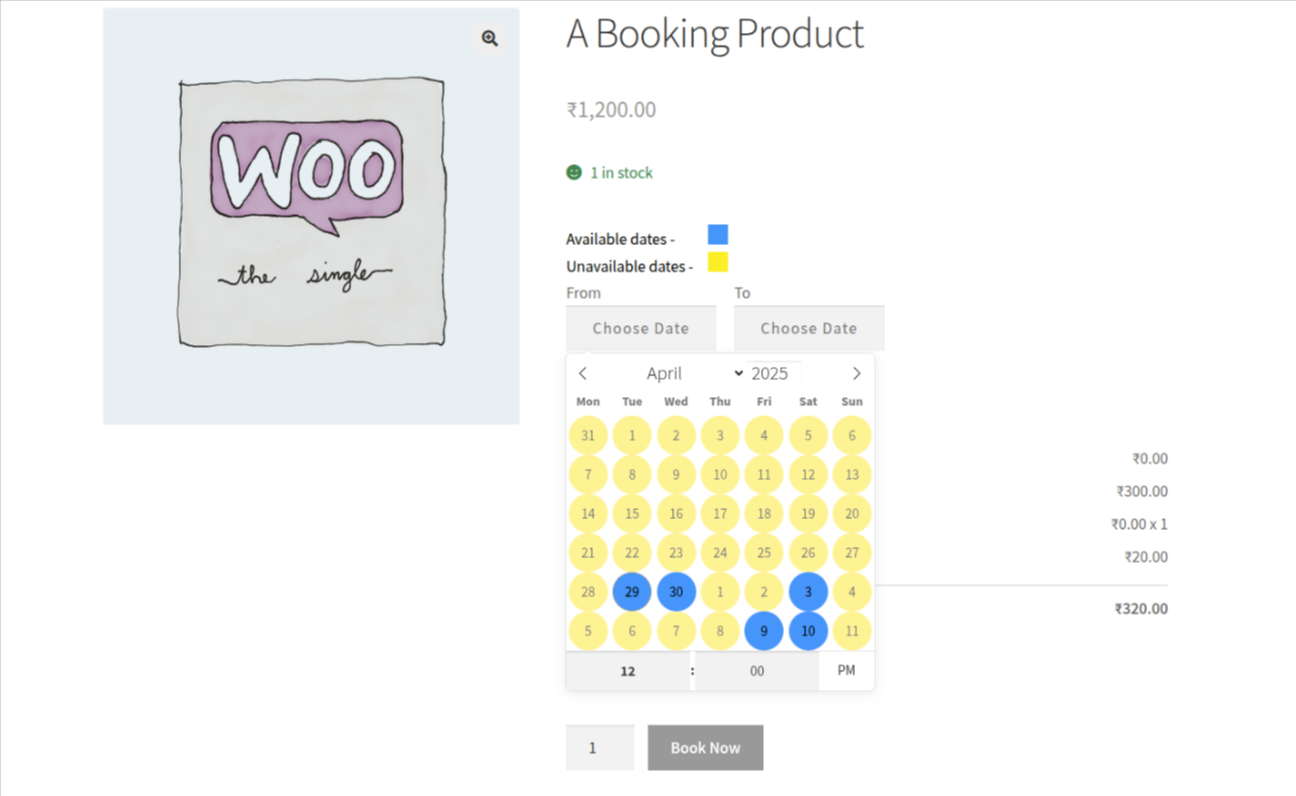The width and height of the screenshot is (1296, 796).
Task: Click unavailable date 22 on Tuesday
Action: pos(632,553)
